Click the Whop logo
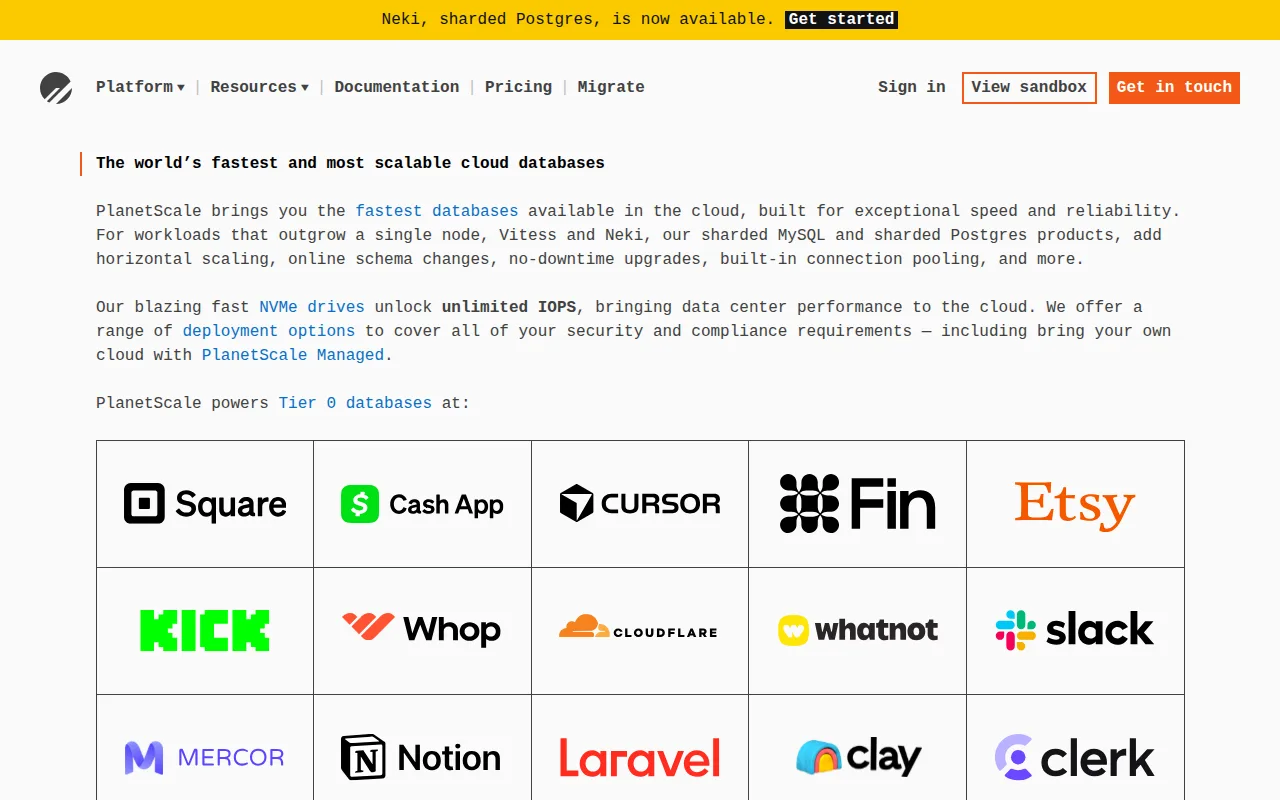The width and height of the screenshot is (1280, 800). click(422, 630)
